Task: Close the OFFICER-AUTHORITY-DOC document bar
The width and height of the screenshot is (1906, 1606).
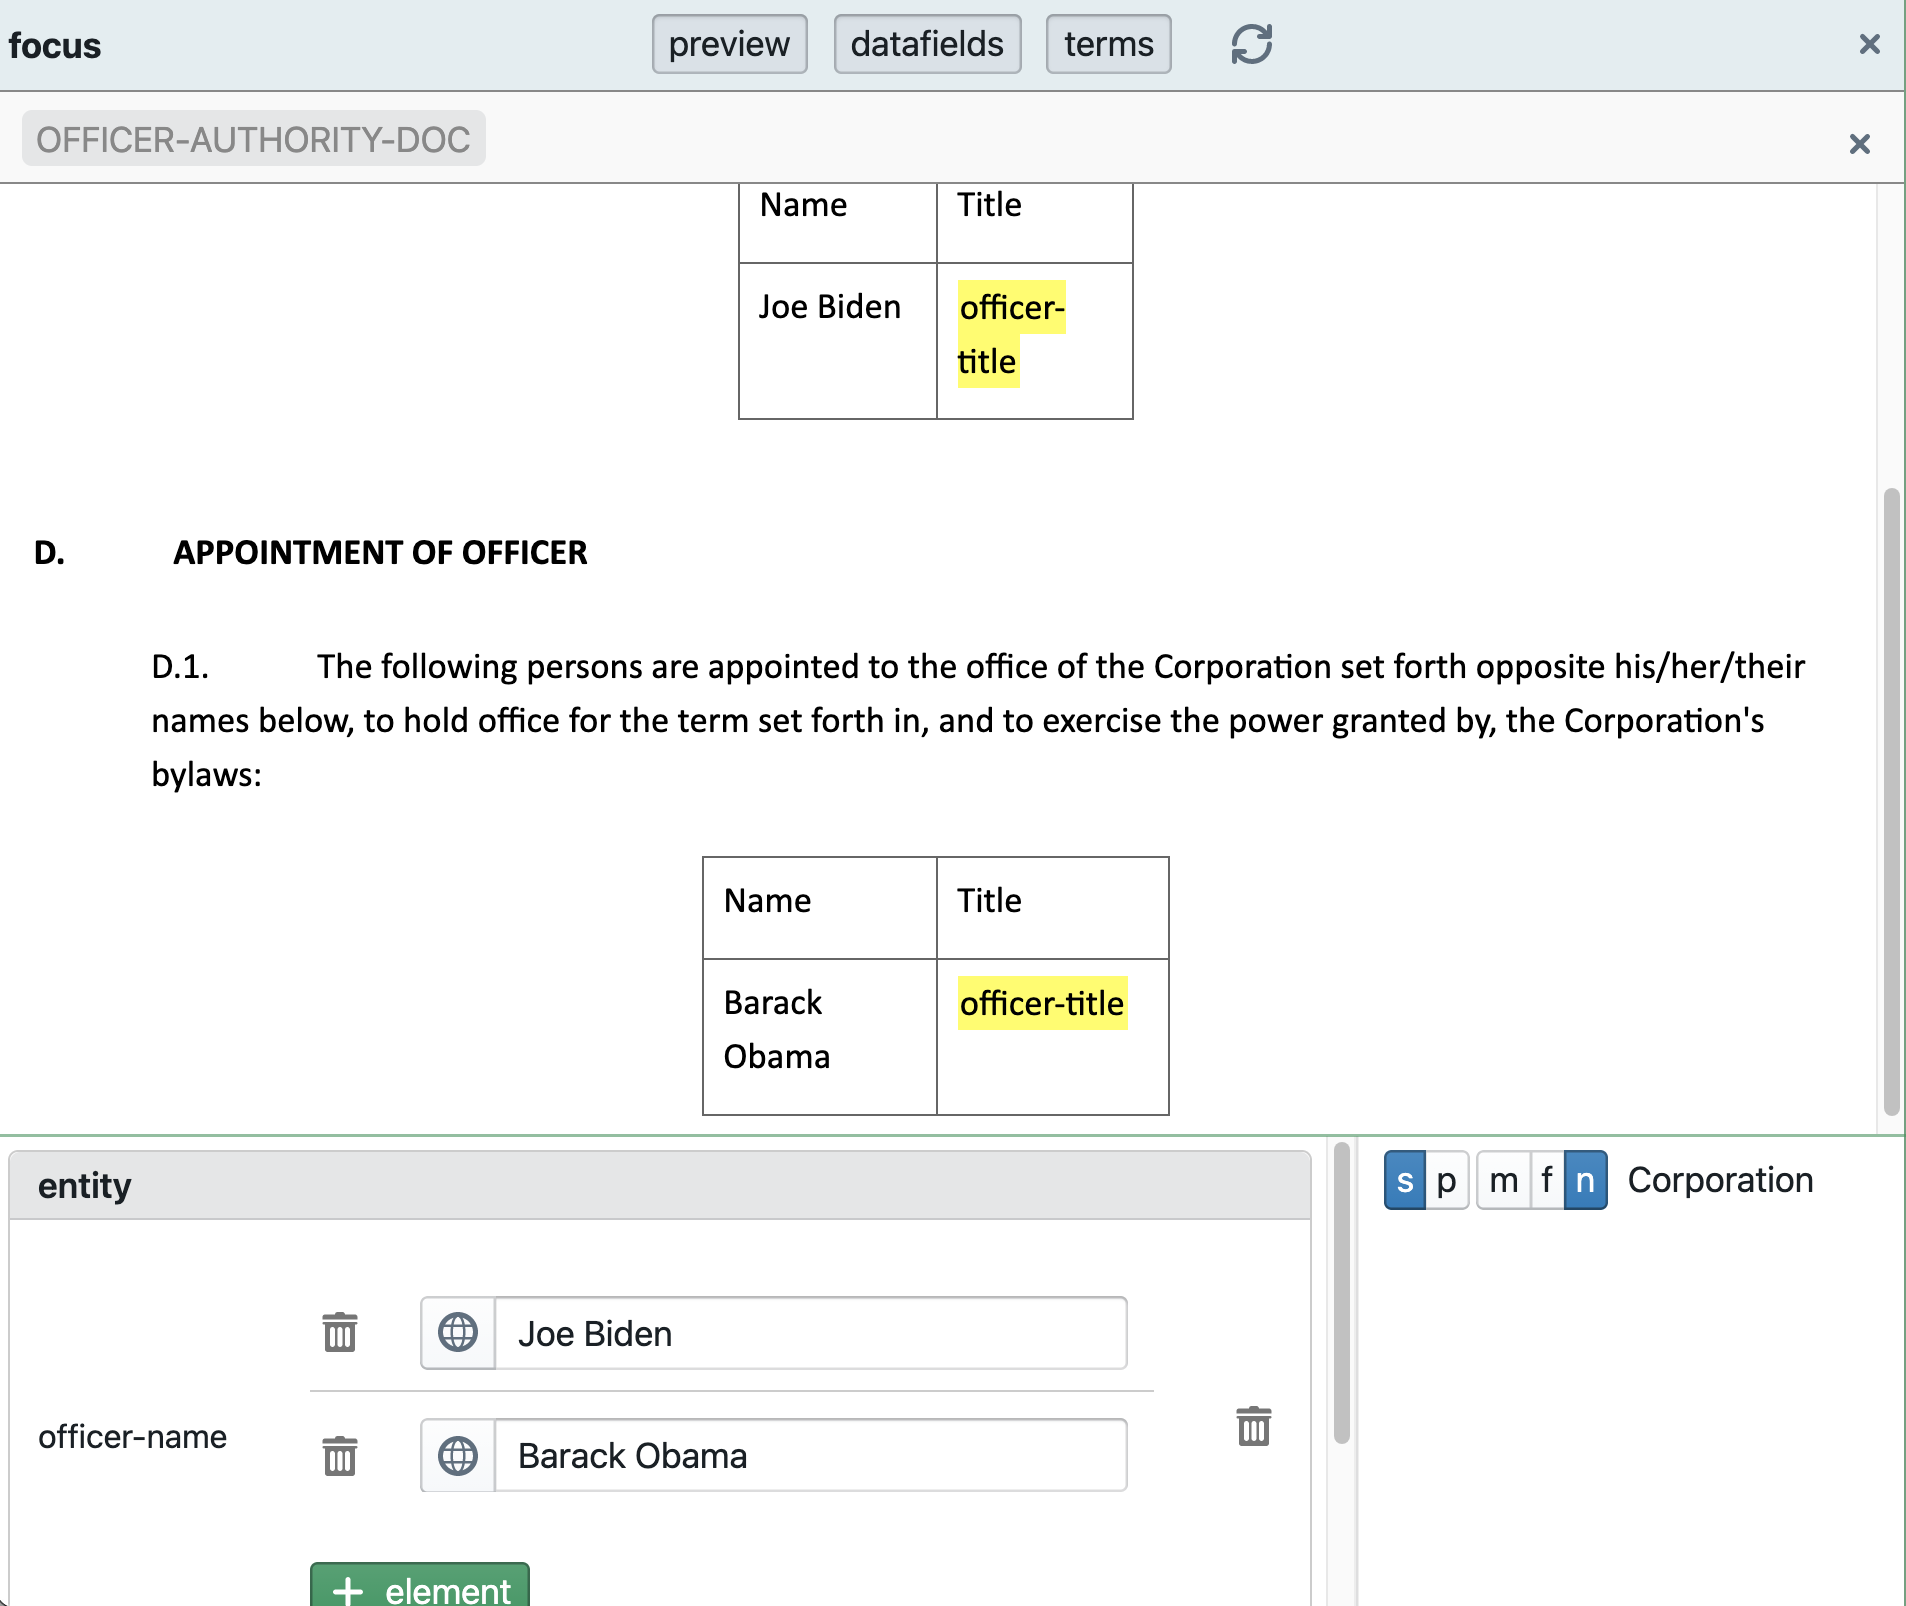Action: pos(1859,144)
